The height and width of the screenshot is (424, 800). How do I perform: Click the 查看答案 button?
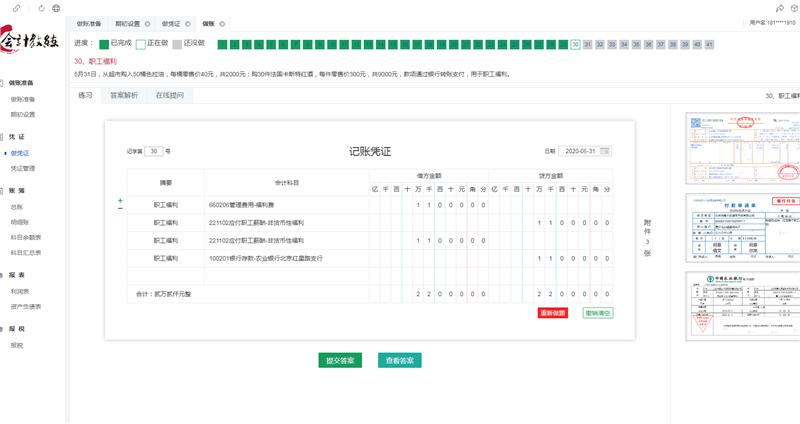[x=400, y=360]
